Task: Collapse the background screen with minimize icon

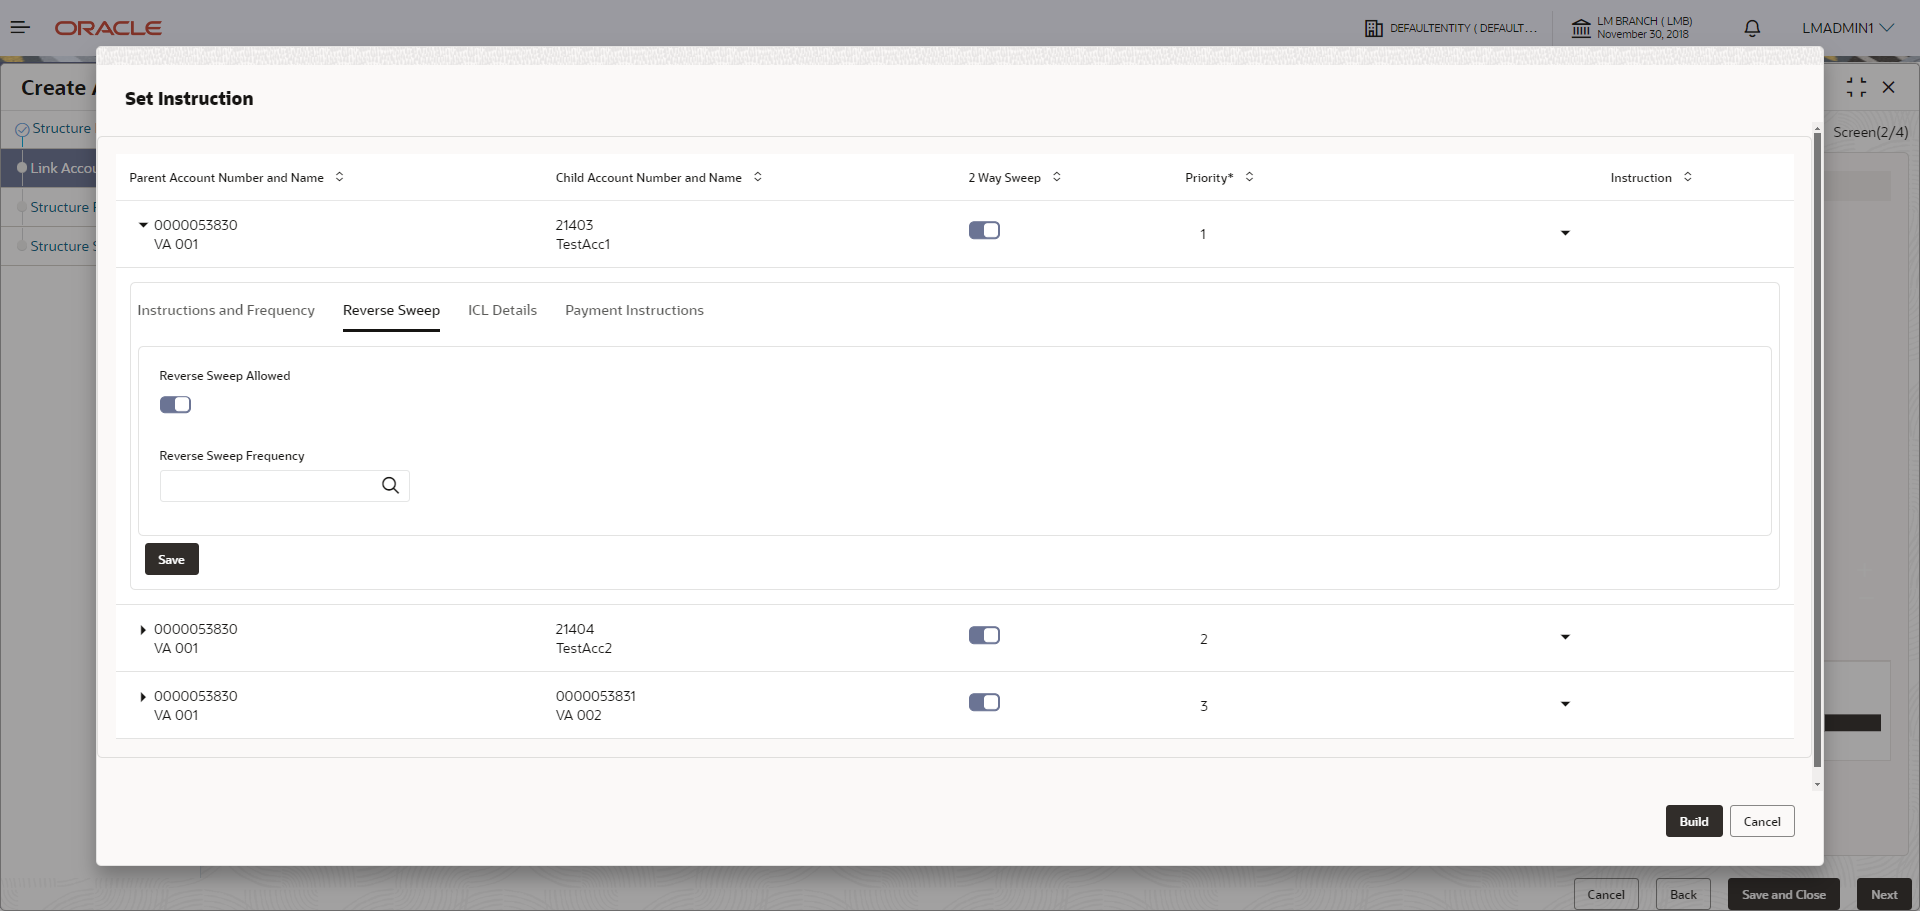Action: pyautogui.click(x=1856, y=88)
